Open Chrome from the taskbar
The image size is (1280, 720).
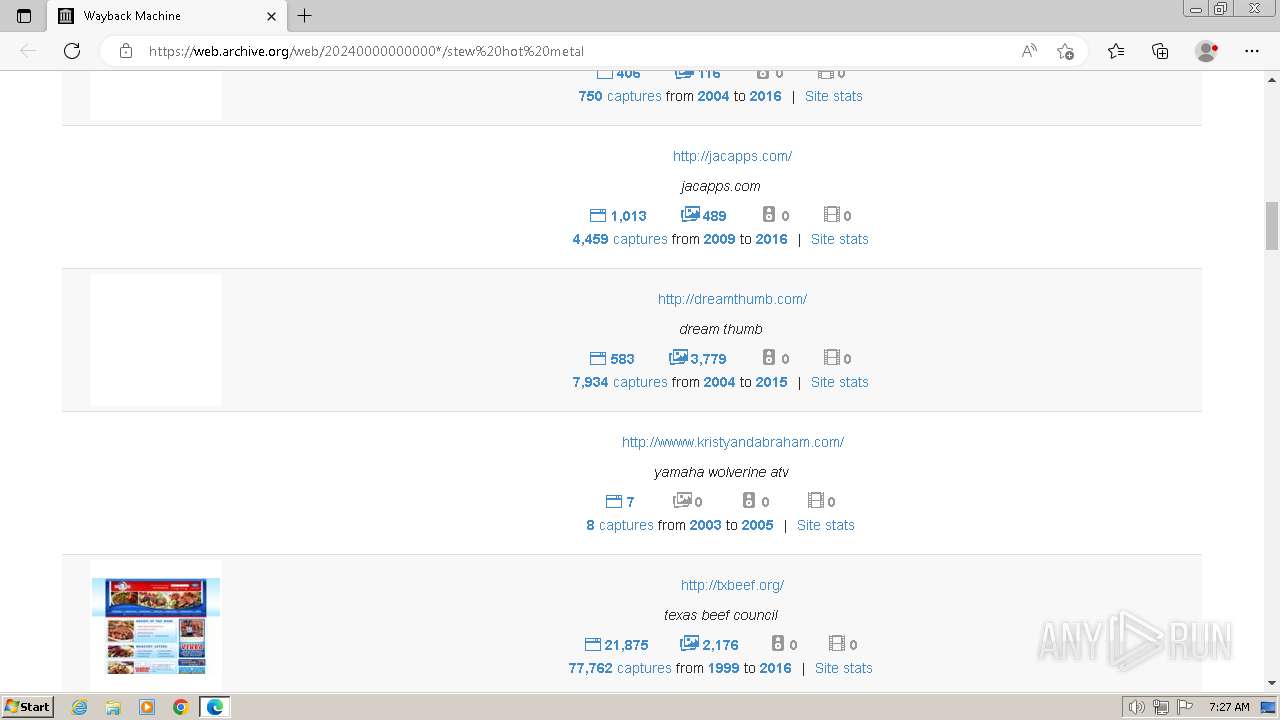(180, 707)
